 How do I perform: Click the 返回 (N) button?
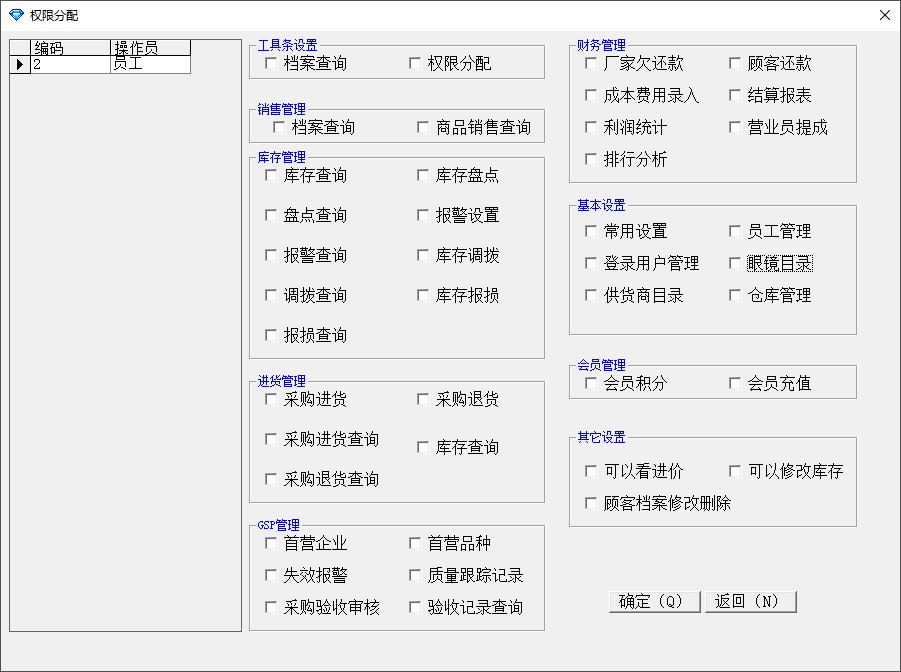(750, 601)
